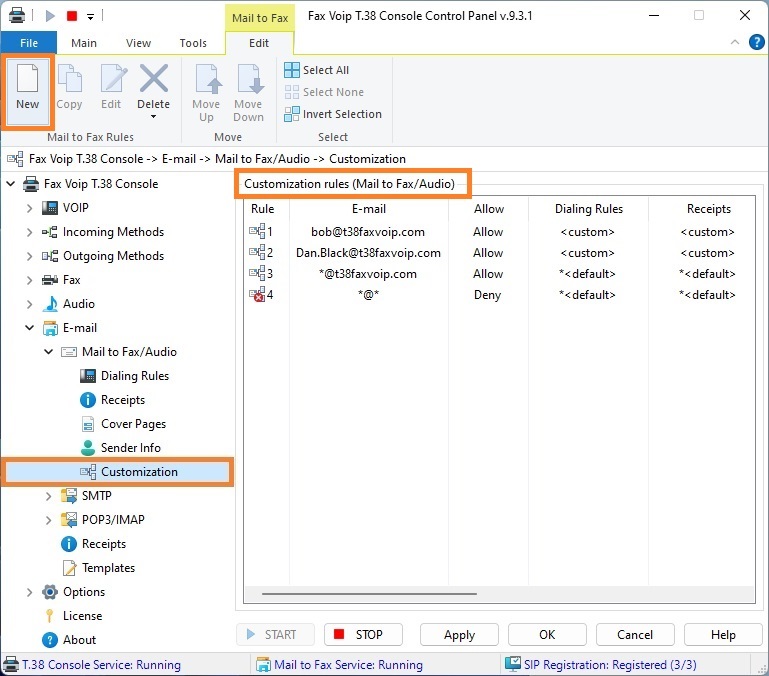Image resolution: width=769 pixels, height=676 pixels.
Task: Select License in the tree
Action: click(x=82, y=616)
